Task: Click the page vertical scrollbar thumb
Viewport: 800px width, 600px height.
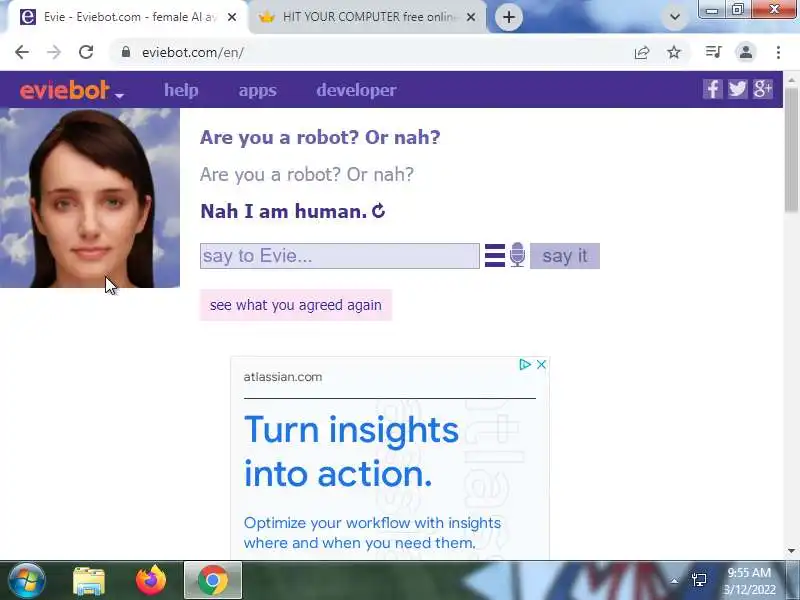Action: point(792,148)
